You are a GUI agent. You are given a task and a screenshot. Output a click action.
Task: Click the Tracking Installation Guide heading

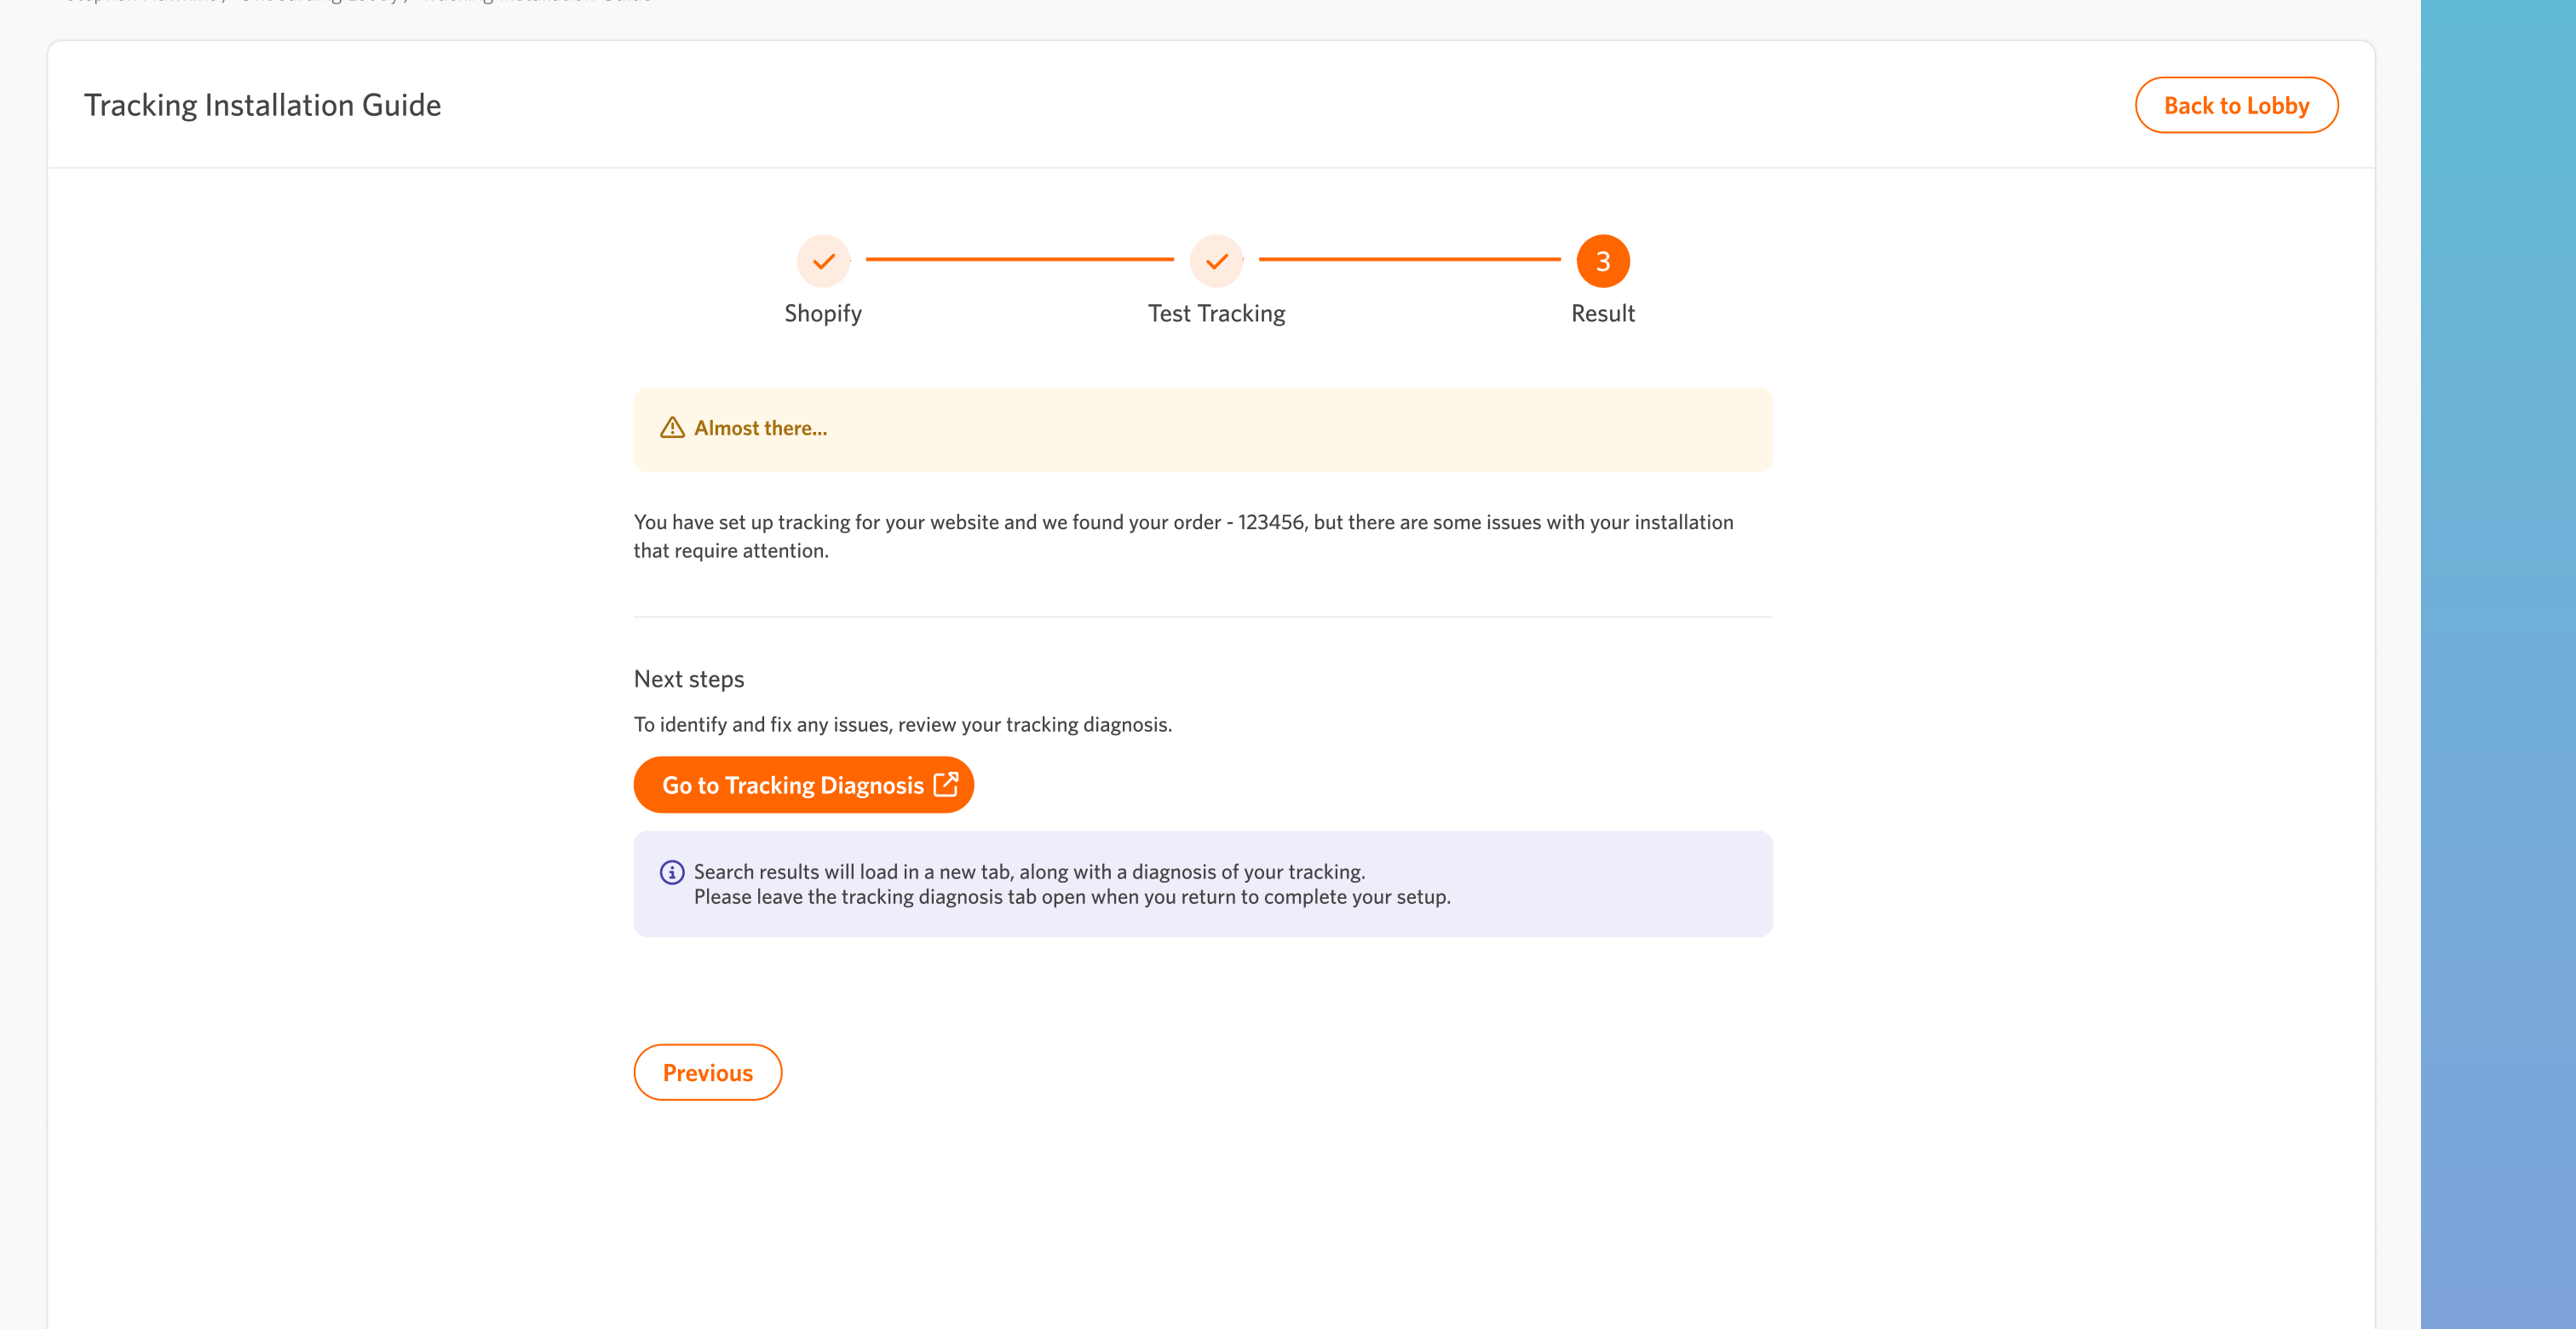click(x=262, y=105)
